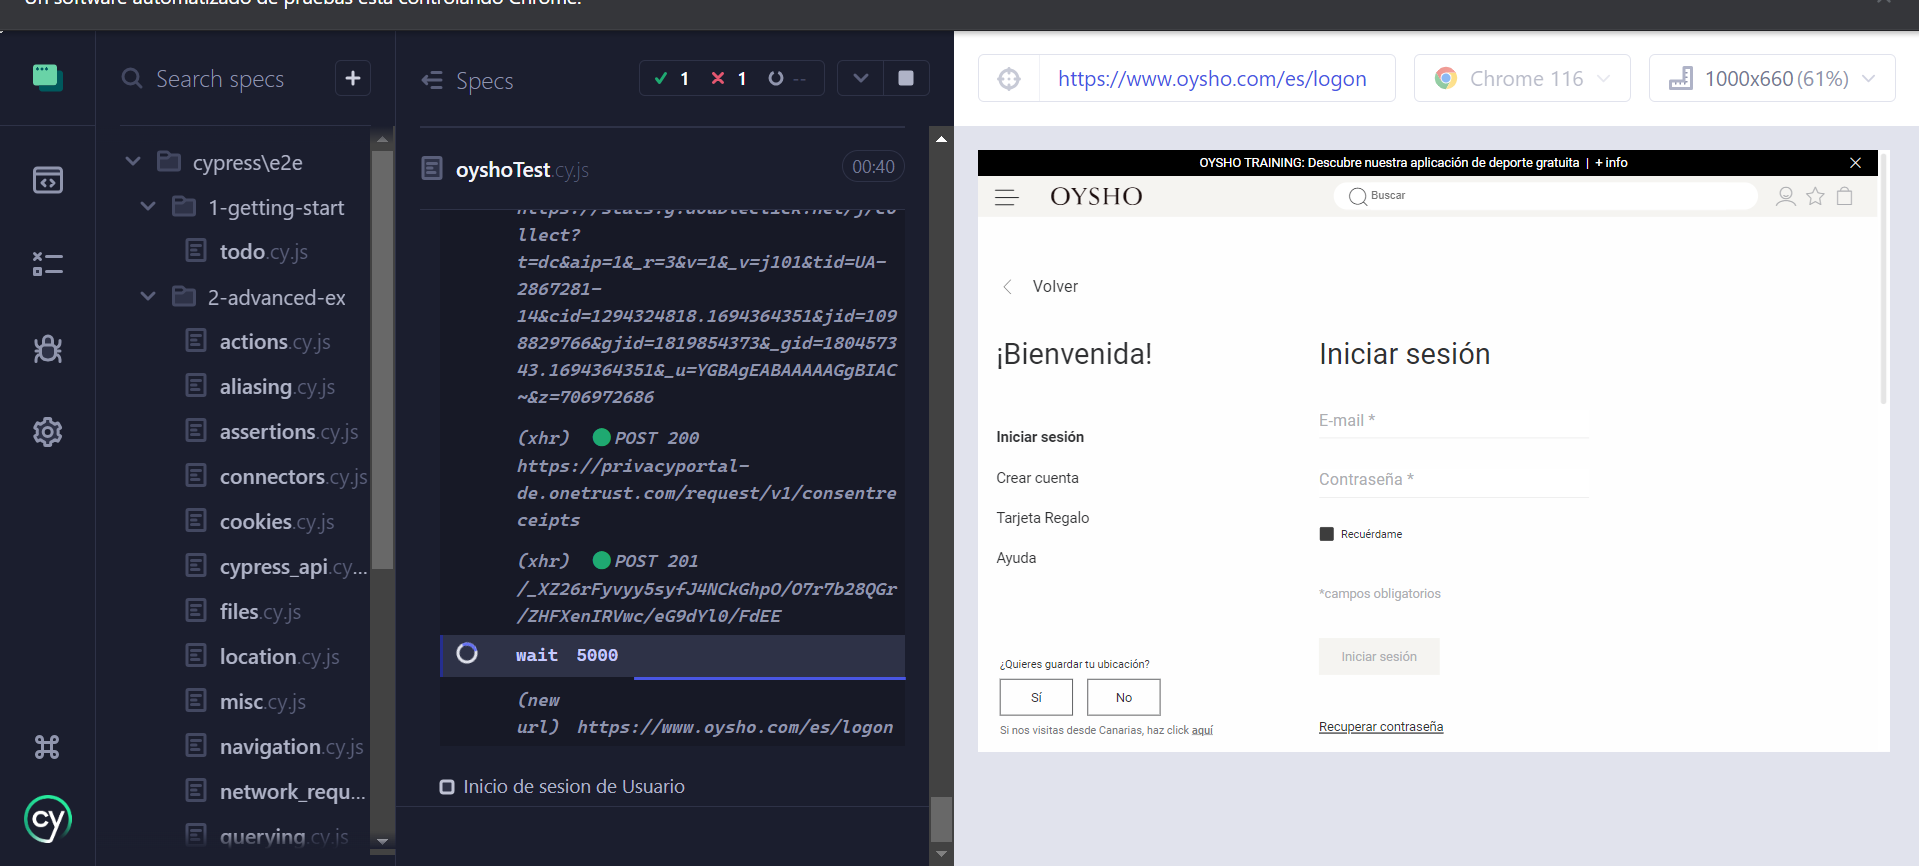This screenshot has height=866, width=1919.
Task: Open cypress_api spec file
Action: [294, 566]
